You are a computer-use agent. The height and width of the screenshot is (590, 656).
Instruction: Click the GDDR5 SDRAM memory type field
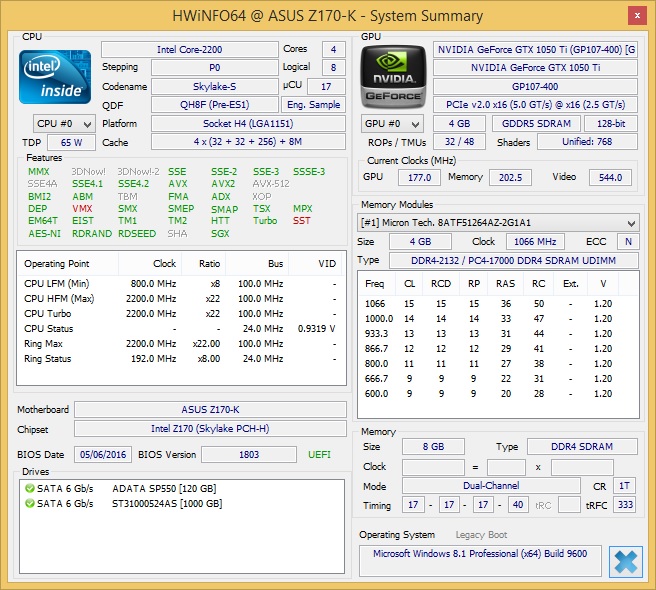pyautogui.click(x=536, y=124)
